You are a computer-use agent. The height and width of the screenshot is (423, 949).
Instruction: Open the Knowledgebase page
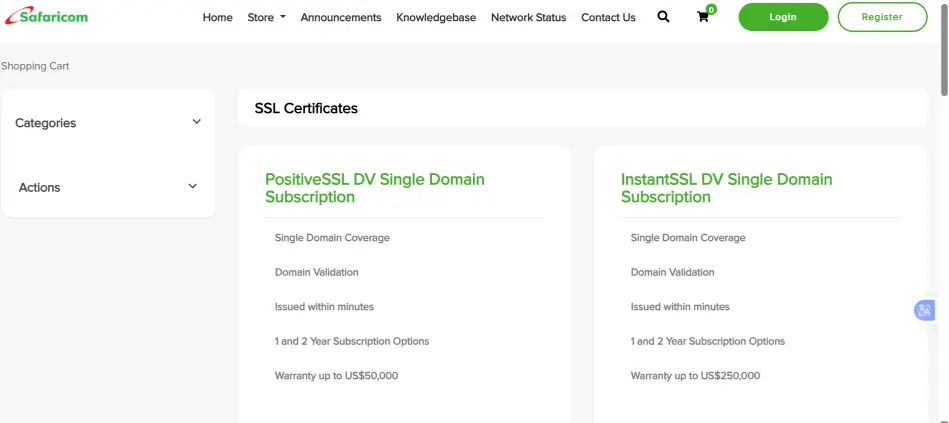tap(436, 18)
